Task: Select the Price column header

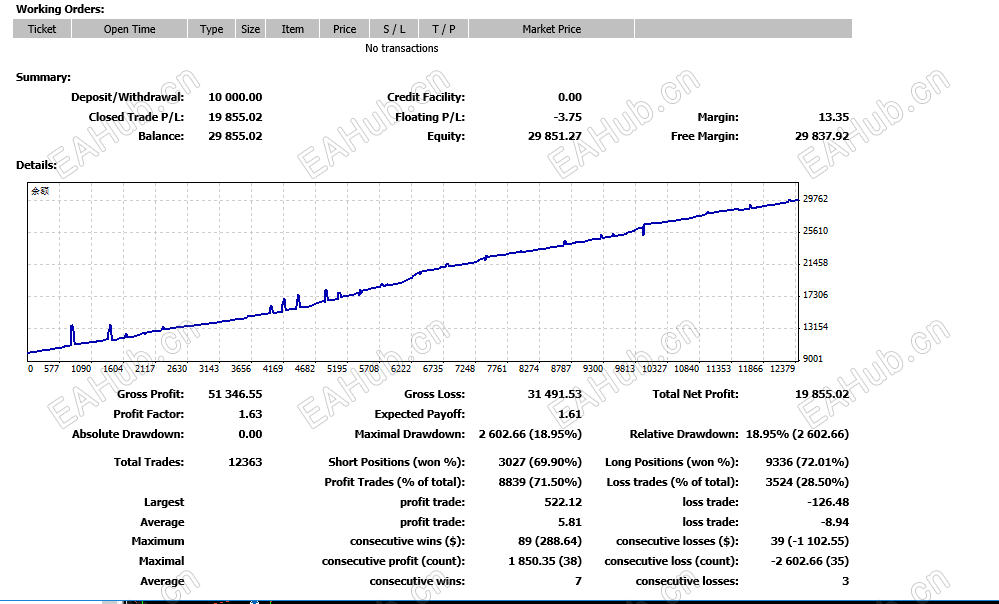Action: click(x=345, y=29)
